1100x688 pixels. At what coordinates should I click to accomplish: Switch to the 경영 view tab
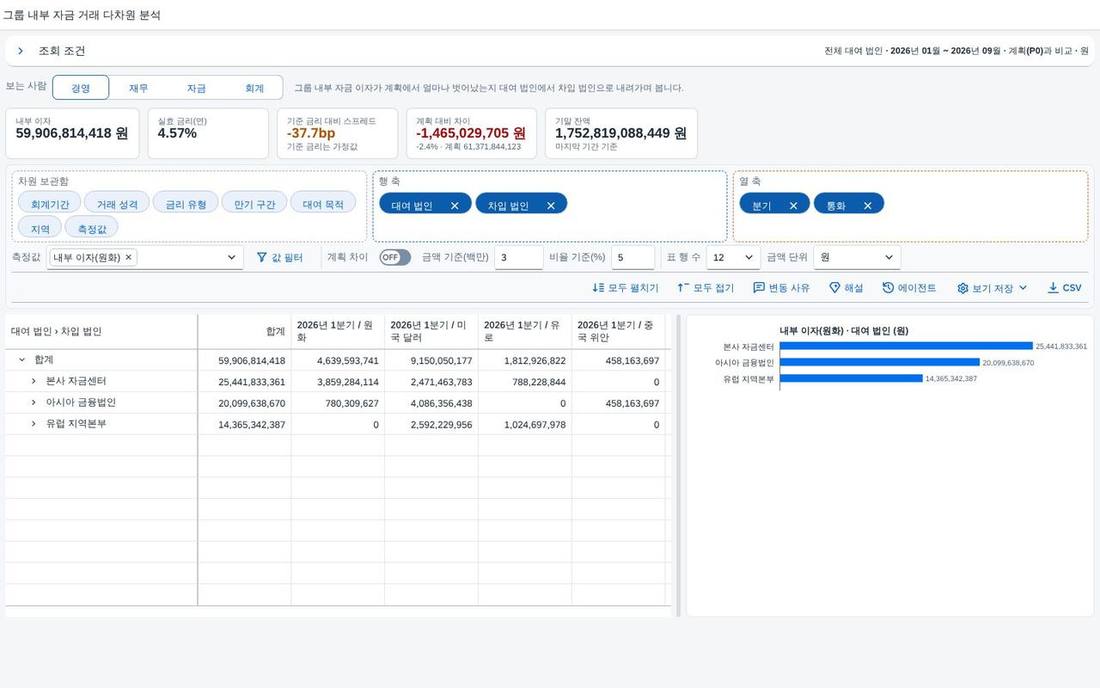click(81, 88)
